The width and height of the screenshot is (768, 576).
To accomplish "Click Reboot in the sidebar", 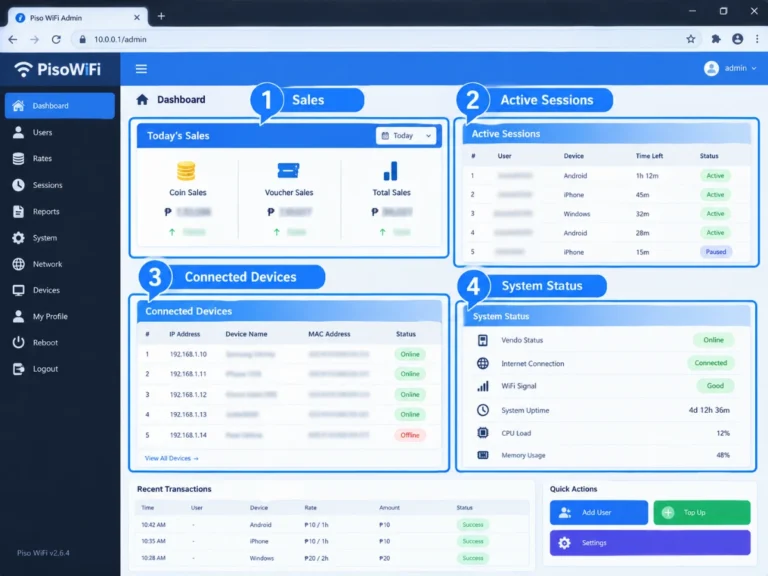I will tap(60, 343).
